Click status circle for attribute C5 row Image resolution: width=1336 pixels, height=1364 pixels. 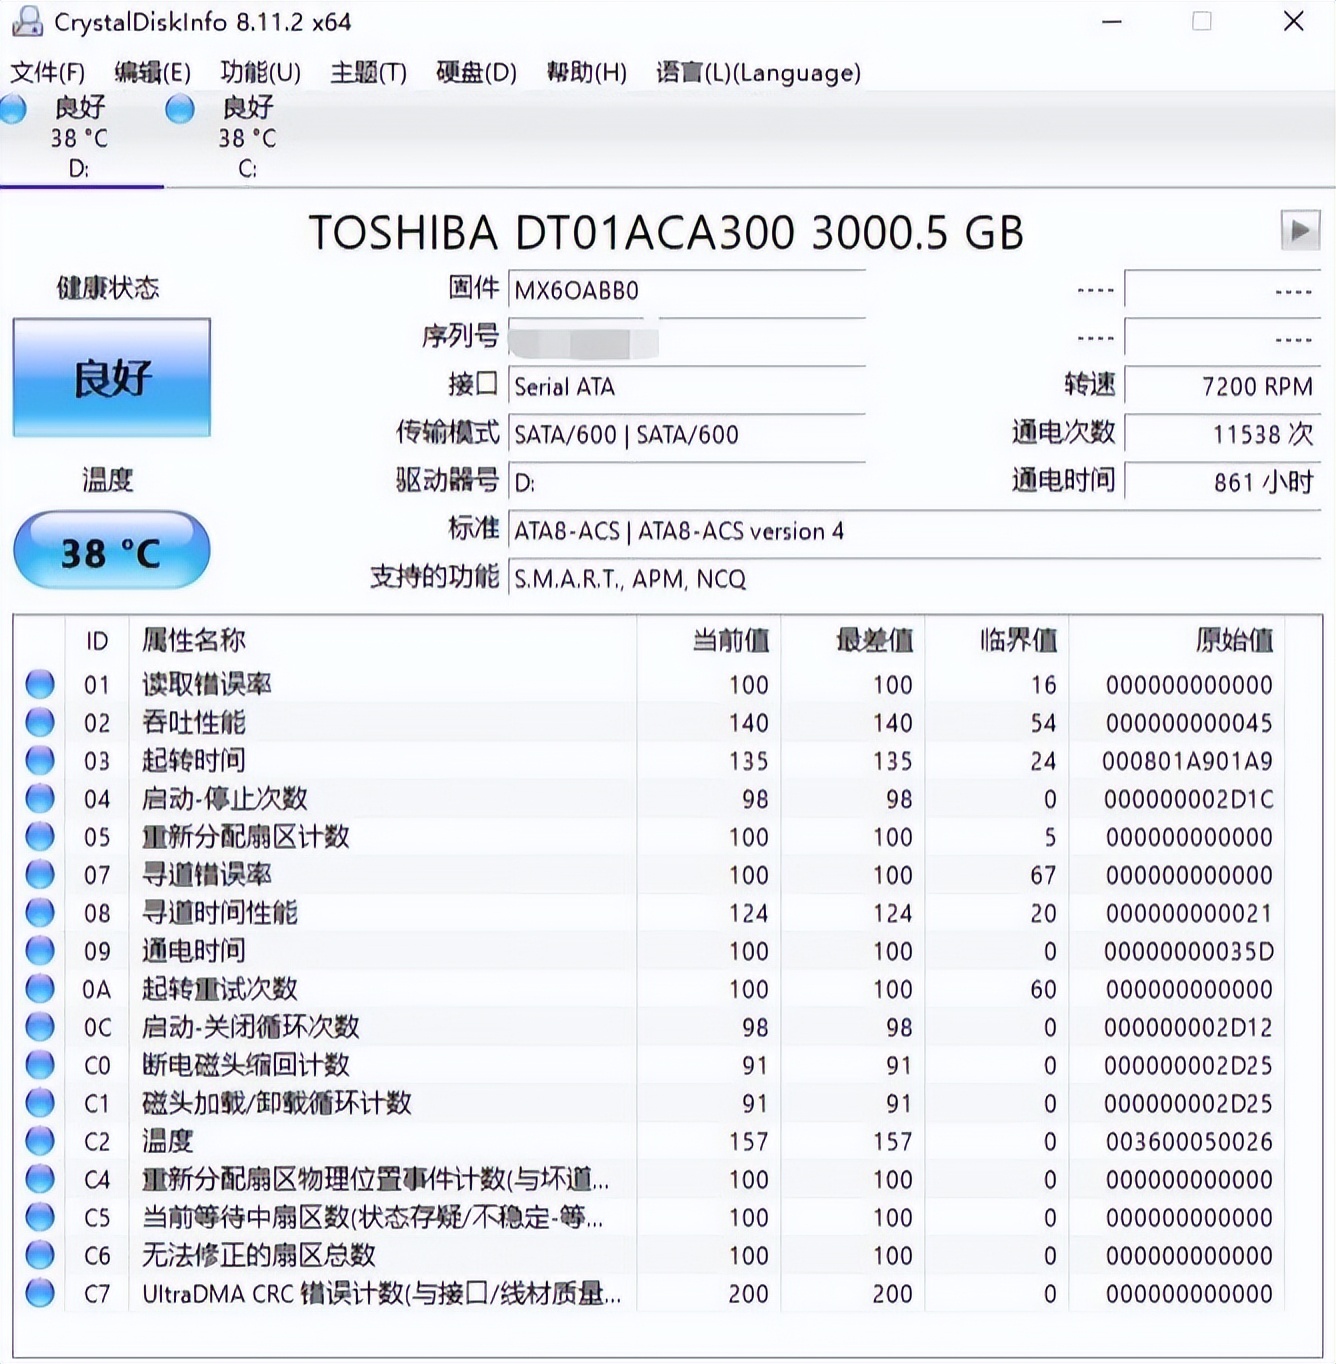(40, 1216)
